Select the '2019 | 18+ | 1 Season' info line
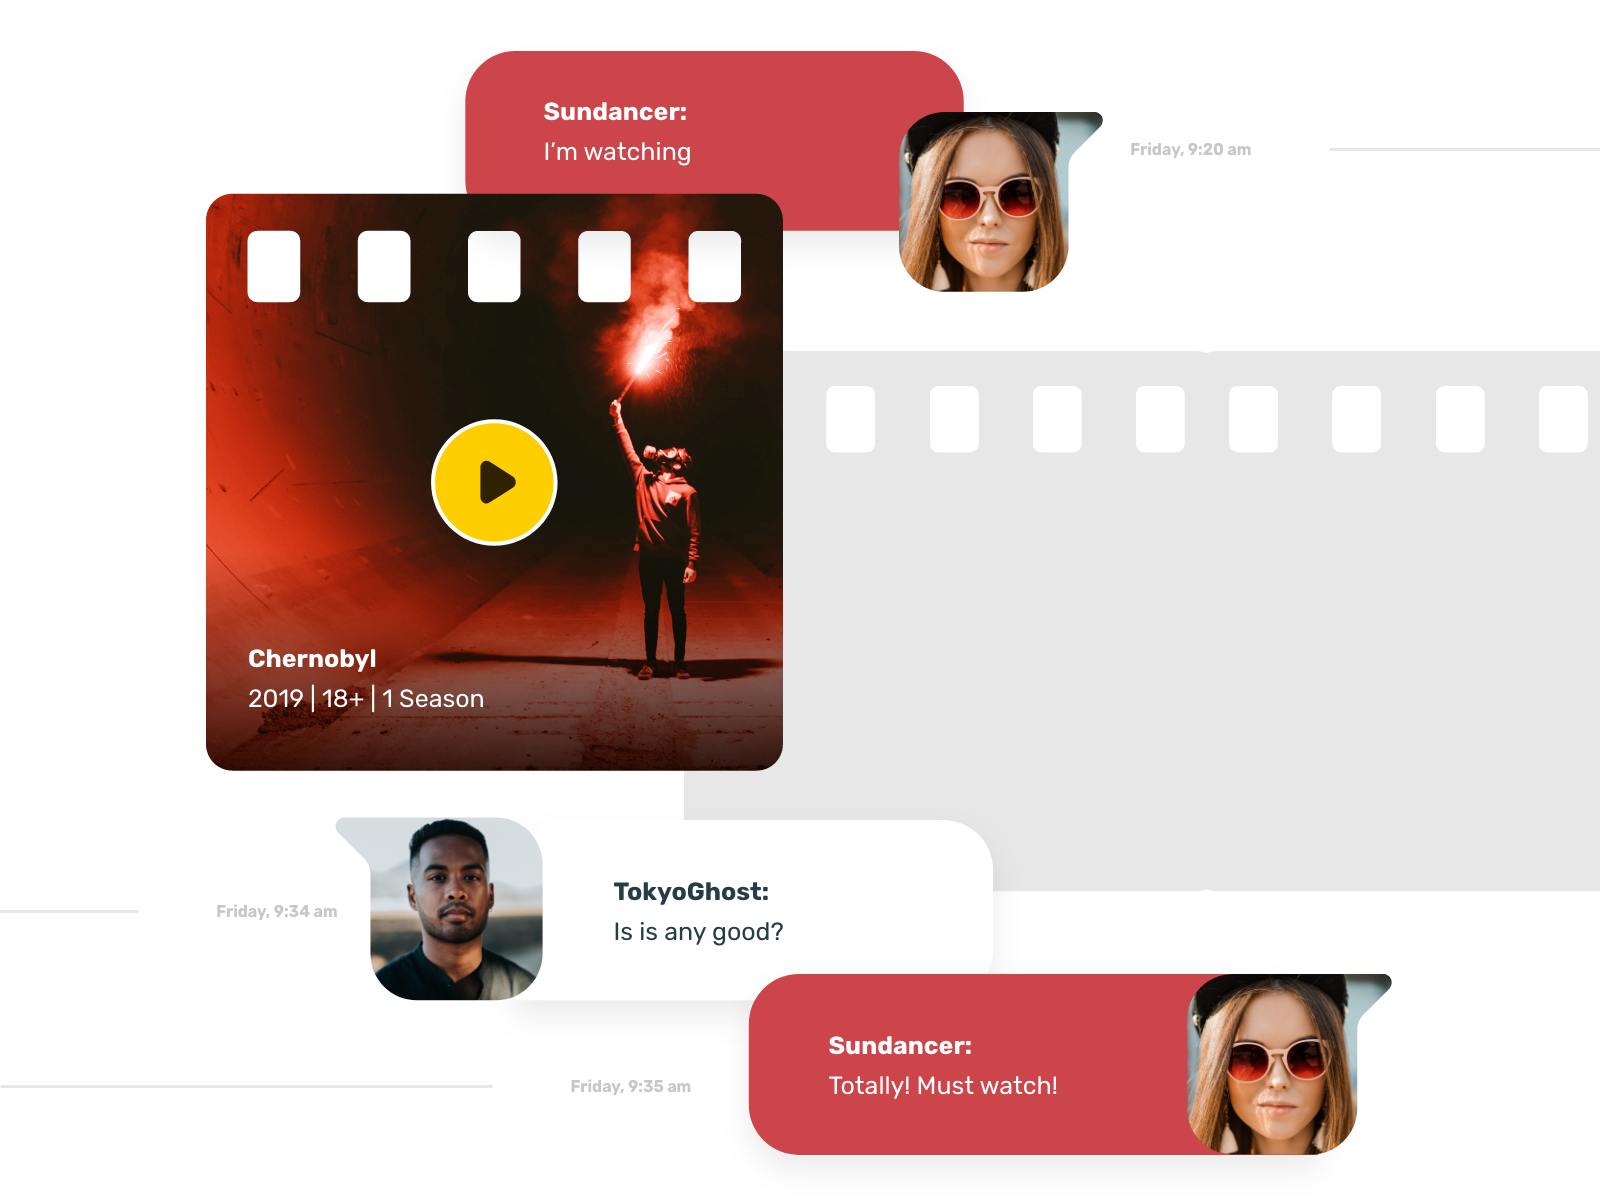This screenshot has height=1200, width=1600. (366, 698)
